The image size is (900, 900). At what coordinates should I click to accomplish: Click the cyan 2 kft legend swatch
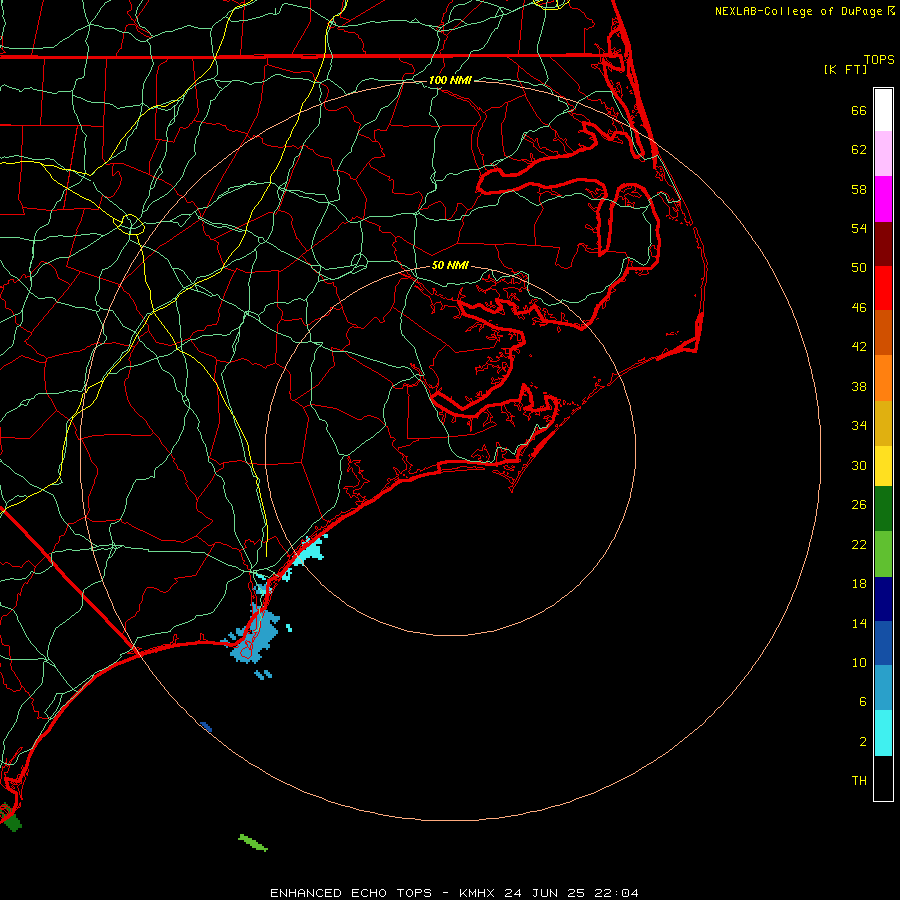click(883, 733)
